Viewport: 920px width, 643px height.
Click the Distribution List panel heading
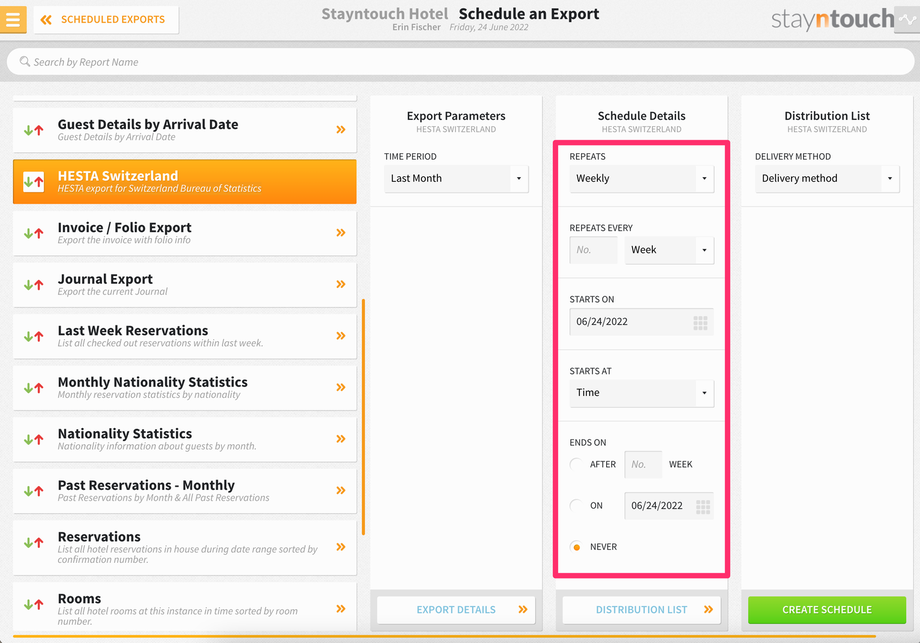click(827, 116)
